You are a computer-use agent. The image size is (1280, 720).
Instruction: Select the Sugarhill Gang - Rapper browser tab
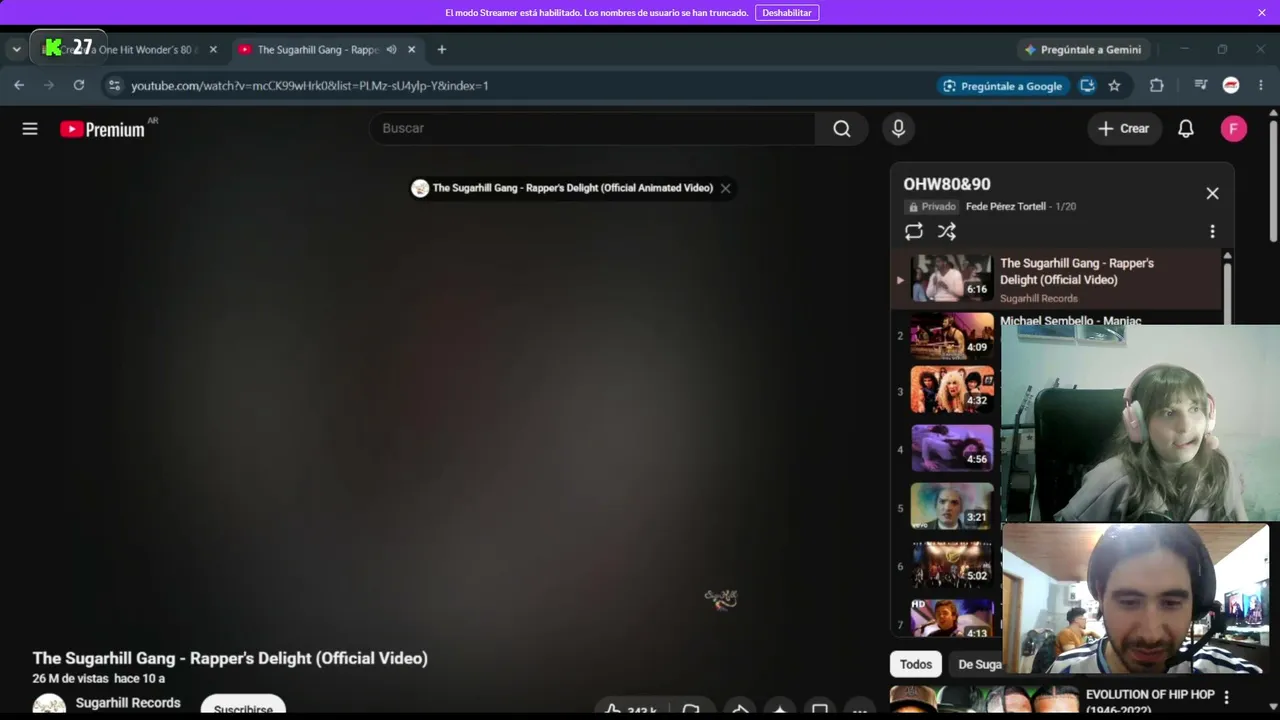click(326, 49)
